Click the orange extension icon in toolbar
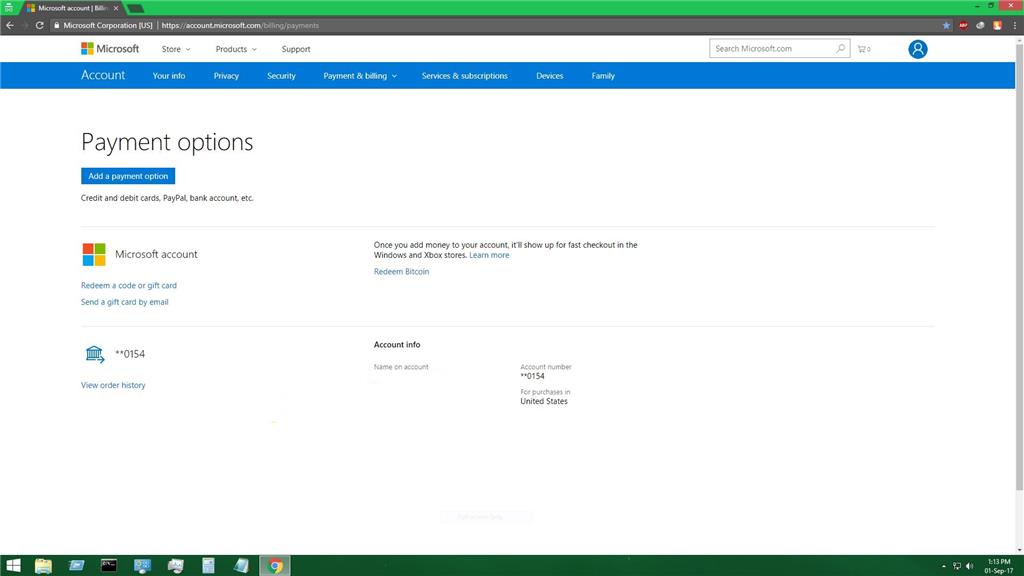 [x=997, y=25]
